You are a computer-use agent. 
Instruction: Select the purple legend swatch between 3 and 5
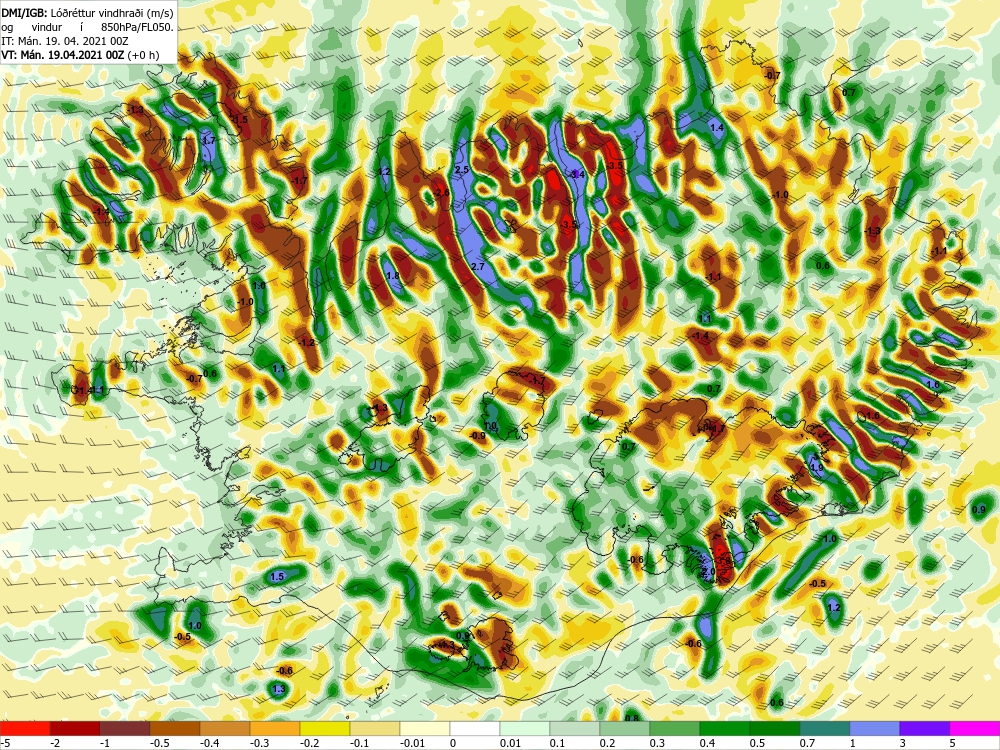point(925,728)
